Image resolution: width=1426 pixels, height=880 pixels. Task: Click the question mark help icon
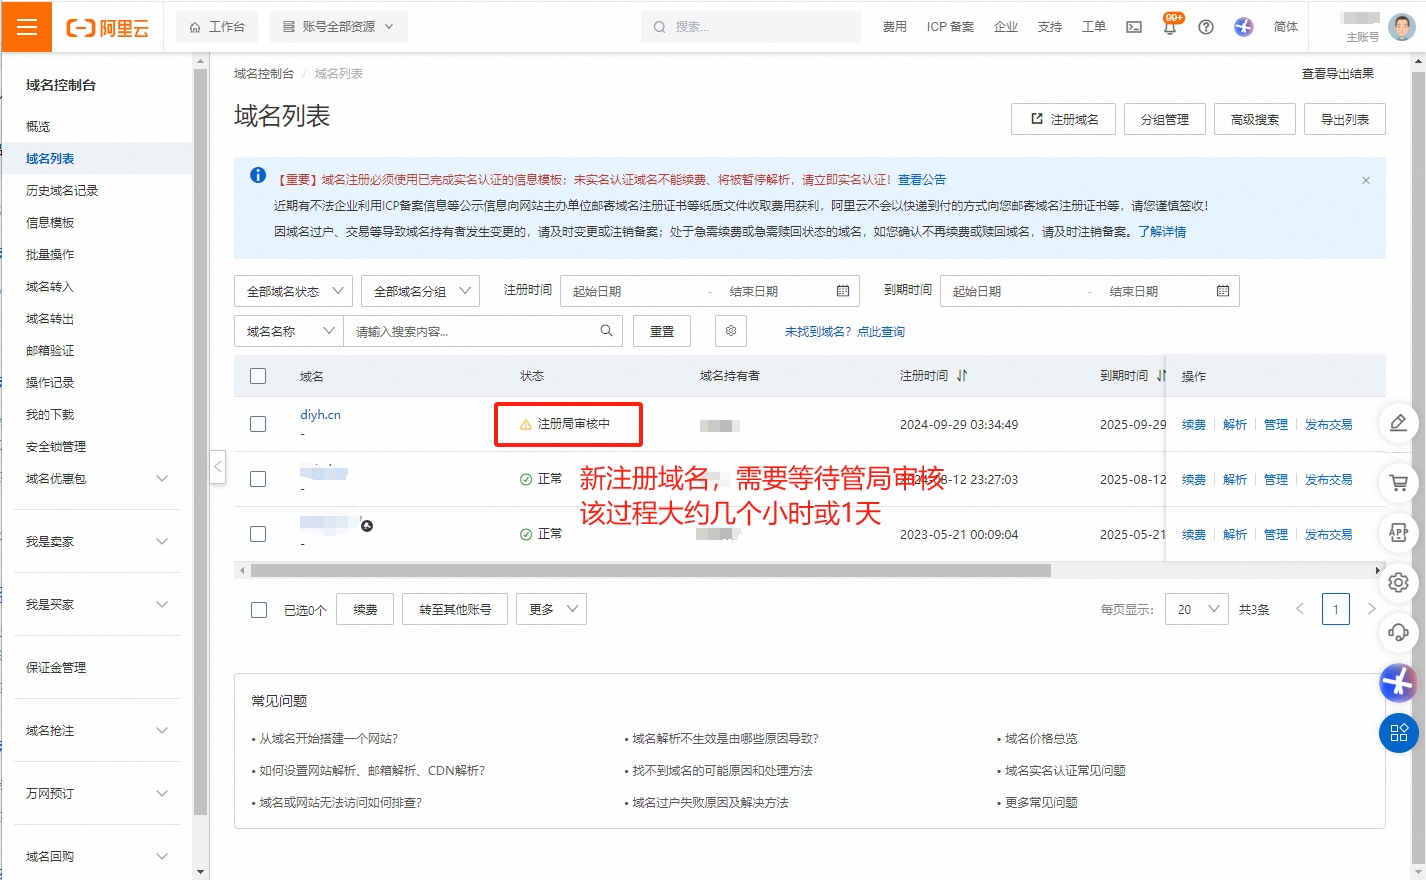click(x=1205, y=27)
